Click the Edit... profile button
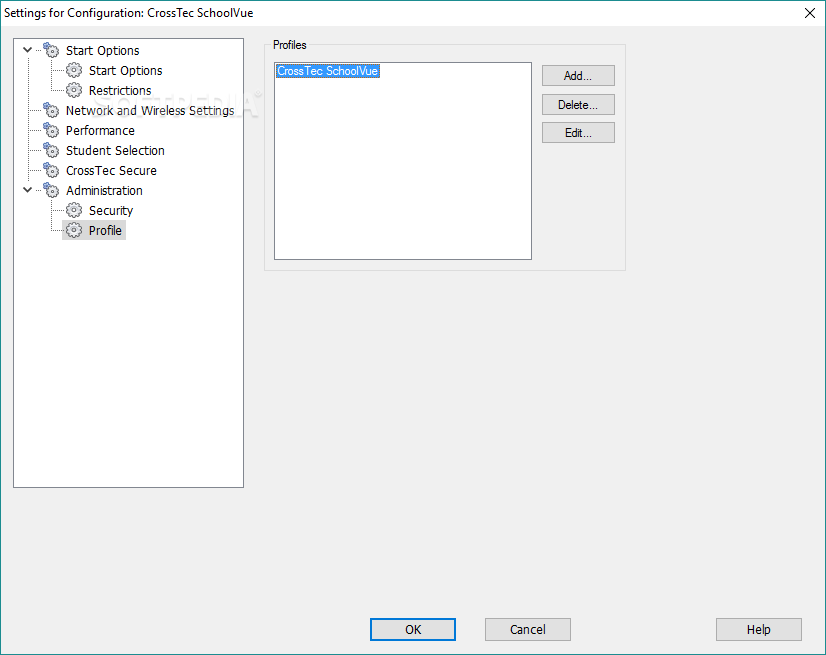Image resolution: width=826 pixels, height=655 pixels. (x=578, y=133)
